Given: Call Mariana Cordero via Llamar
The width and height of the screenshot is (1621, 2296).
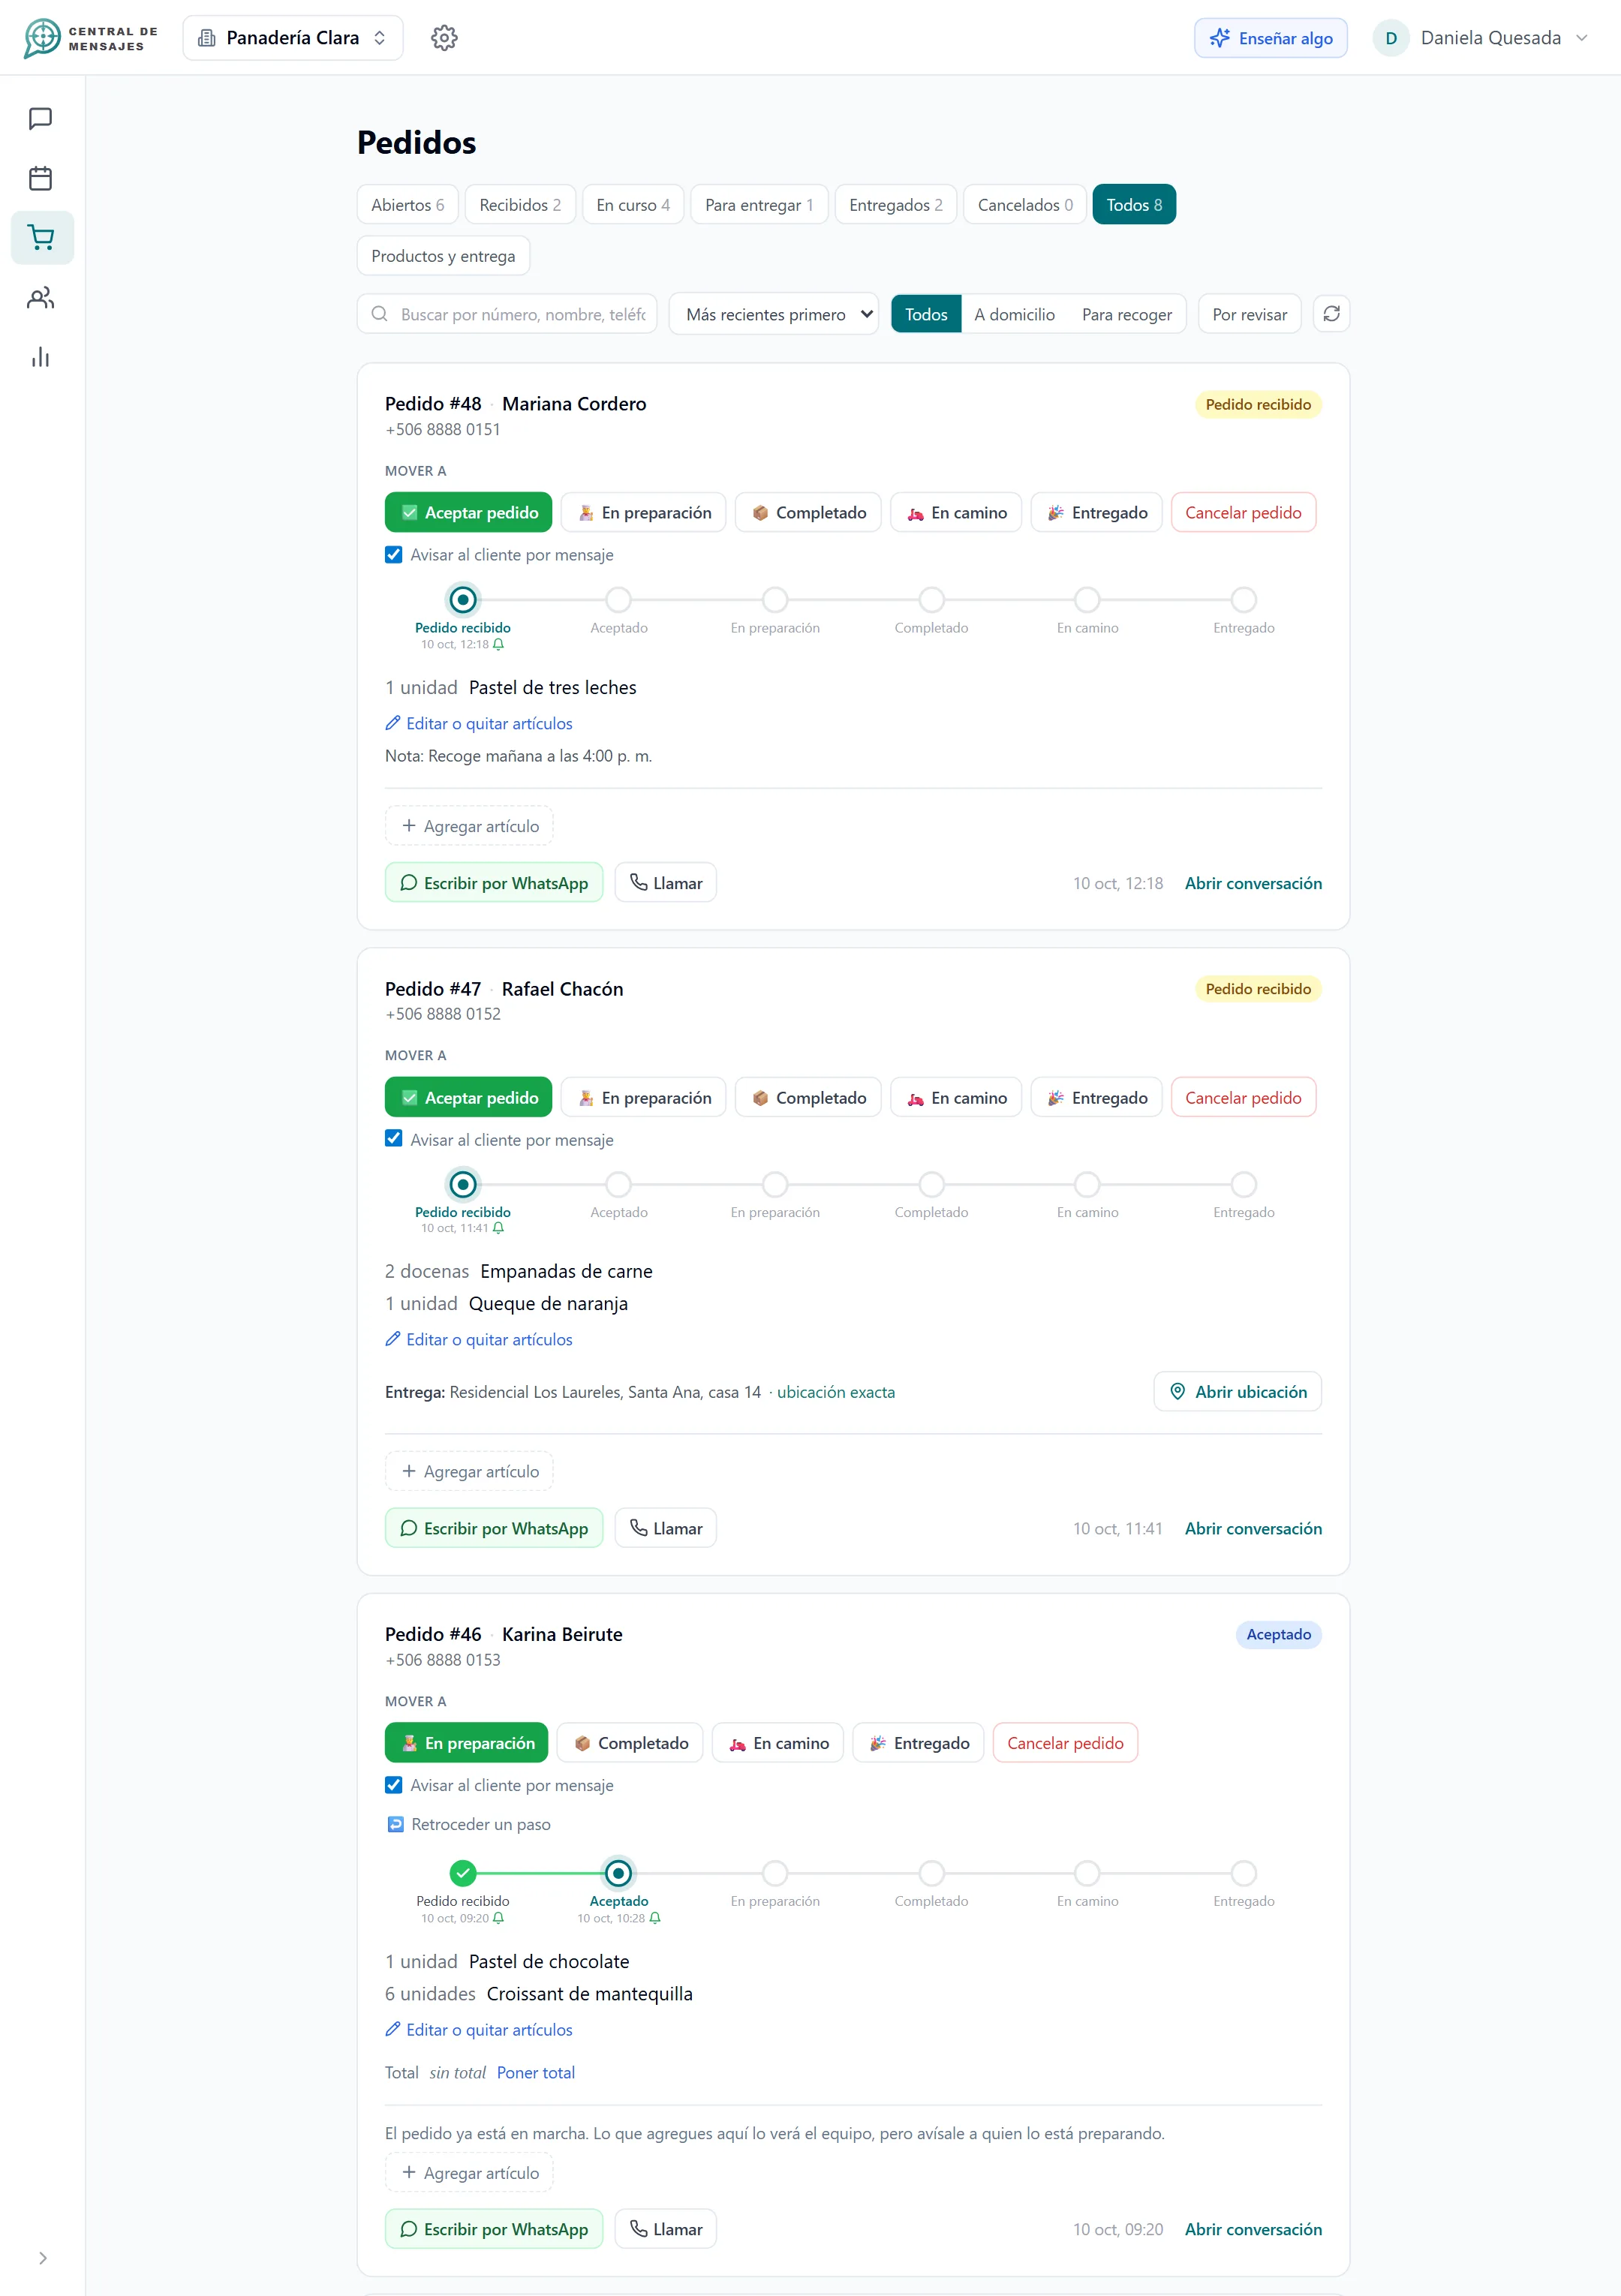Looking at the screenshot, I should pyautogui.click(x=665, y=883).
